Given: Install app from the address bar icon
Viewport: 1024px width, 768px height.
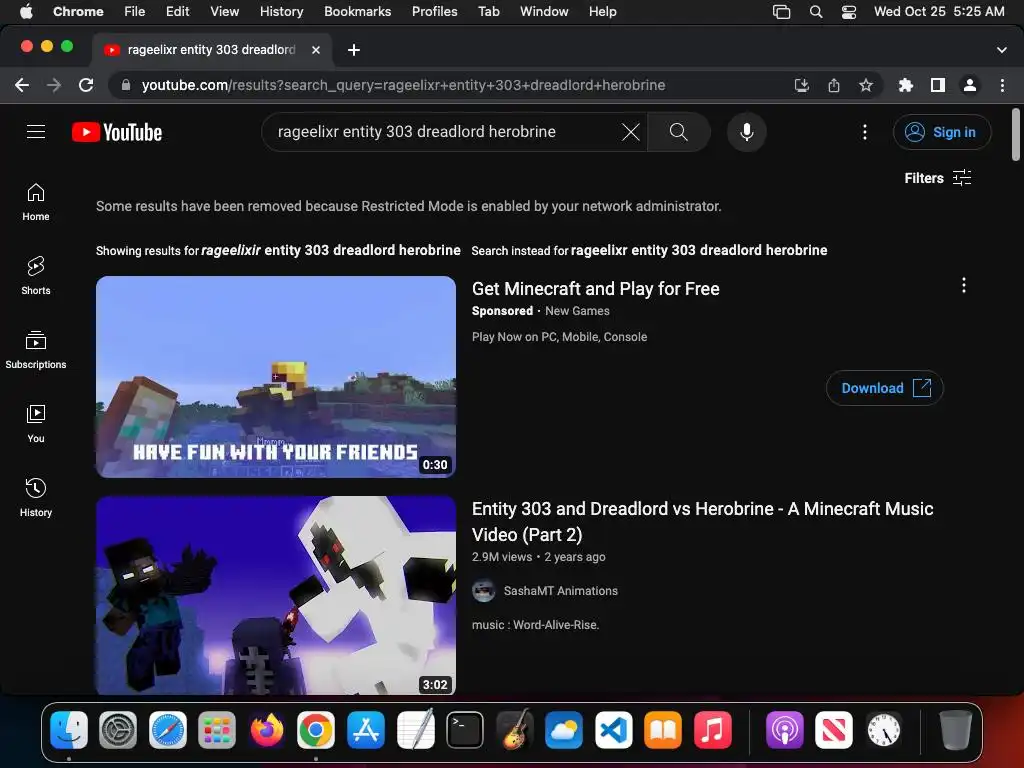Looking at the screenshot, I should (x=801, y=85).
